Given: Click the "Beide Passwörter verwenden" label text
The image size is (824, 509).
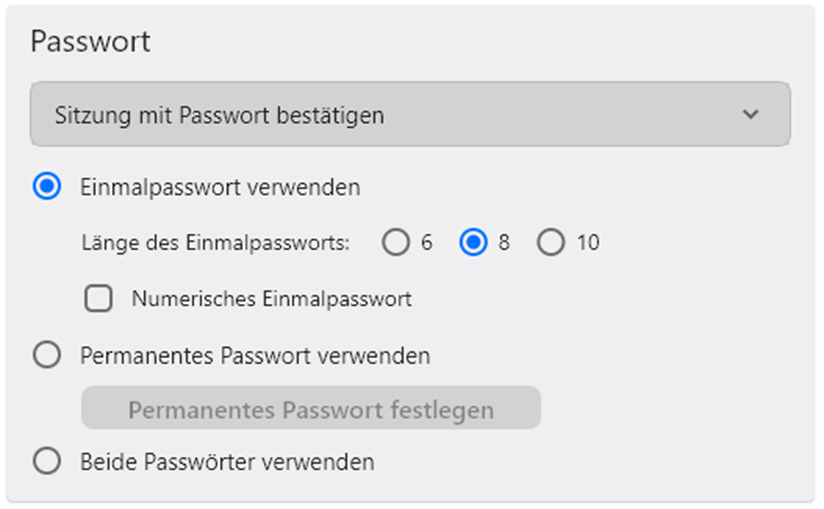Looking at the screenshot, I should tap(227, 462).
